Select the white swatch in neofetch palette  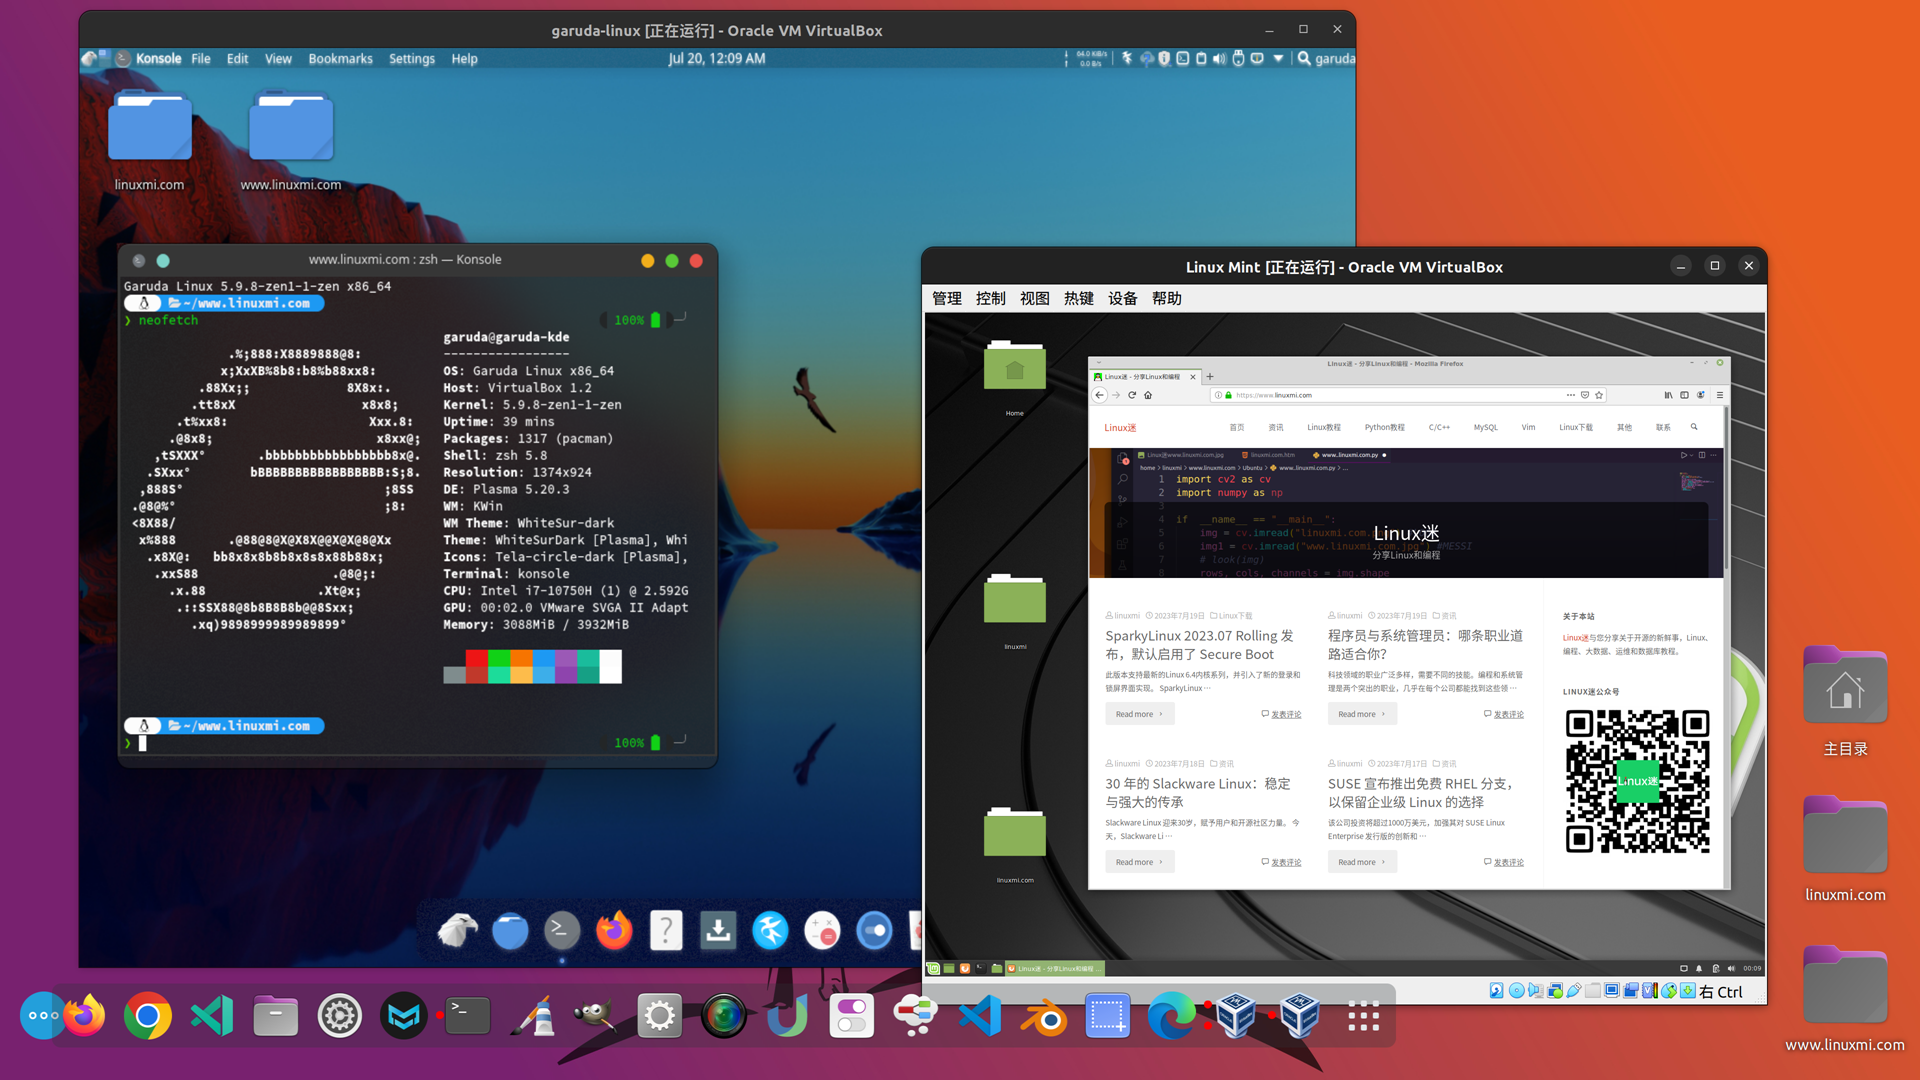click(610, 667)
